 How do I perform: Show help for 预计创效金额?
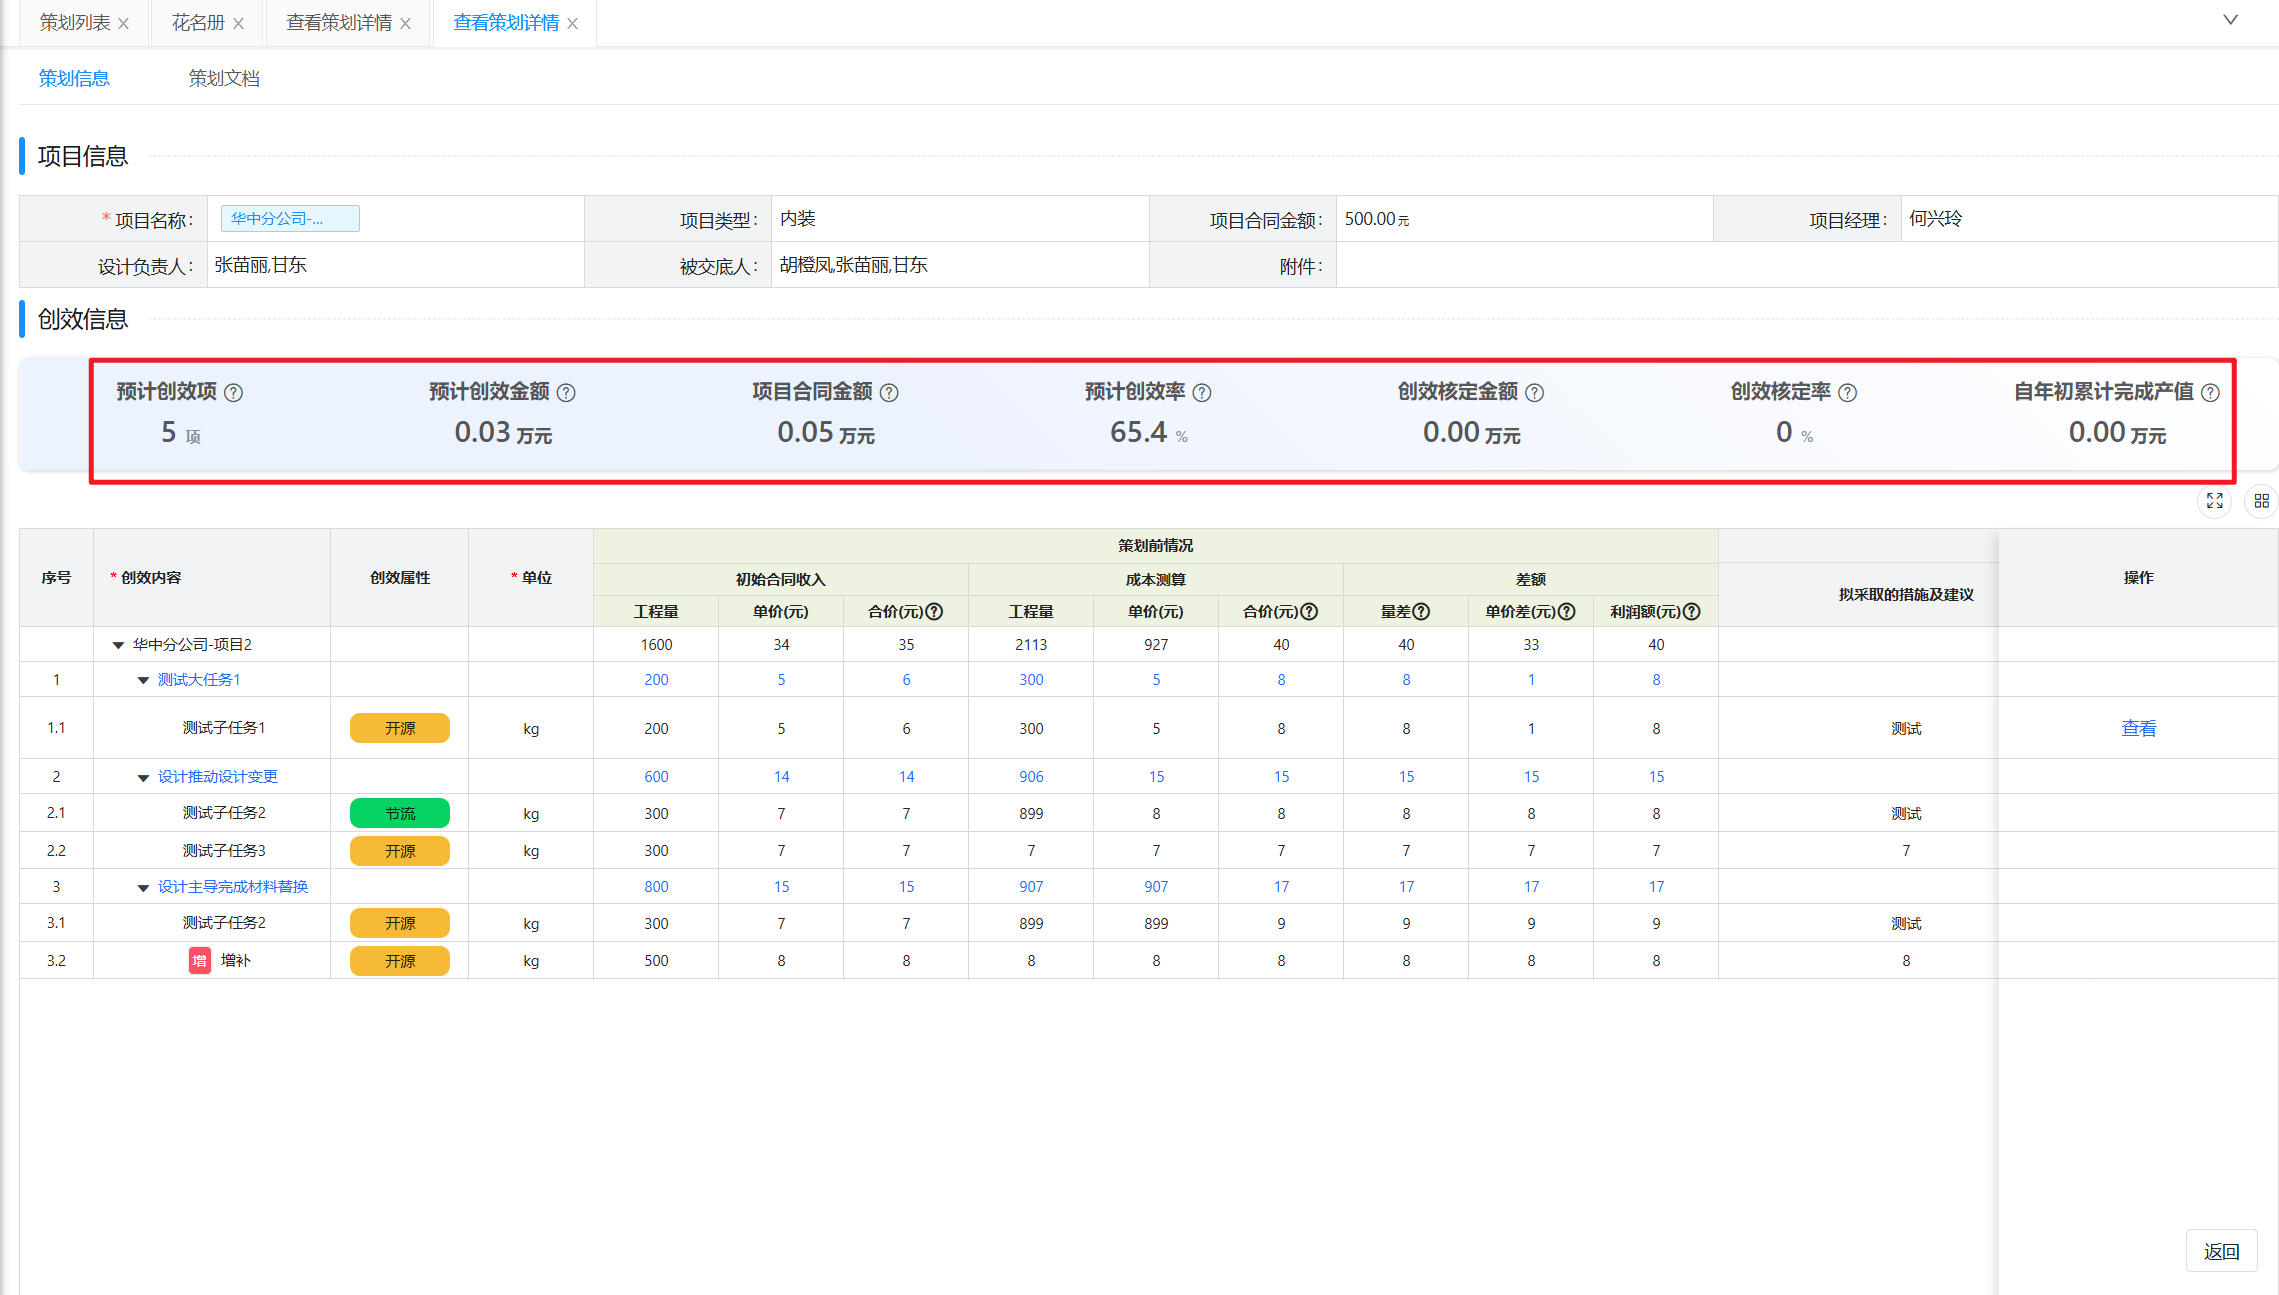point(566,393)
